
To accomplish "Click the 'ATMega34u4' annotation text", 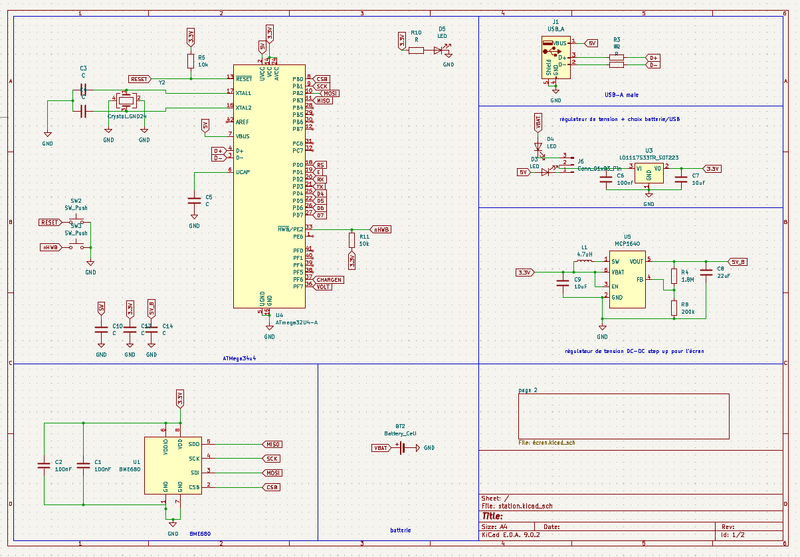I will 239,358.
